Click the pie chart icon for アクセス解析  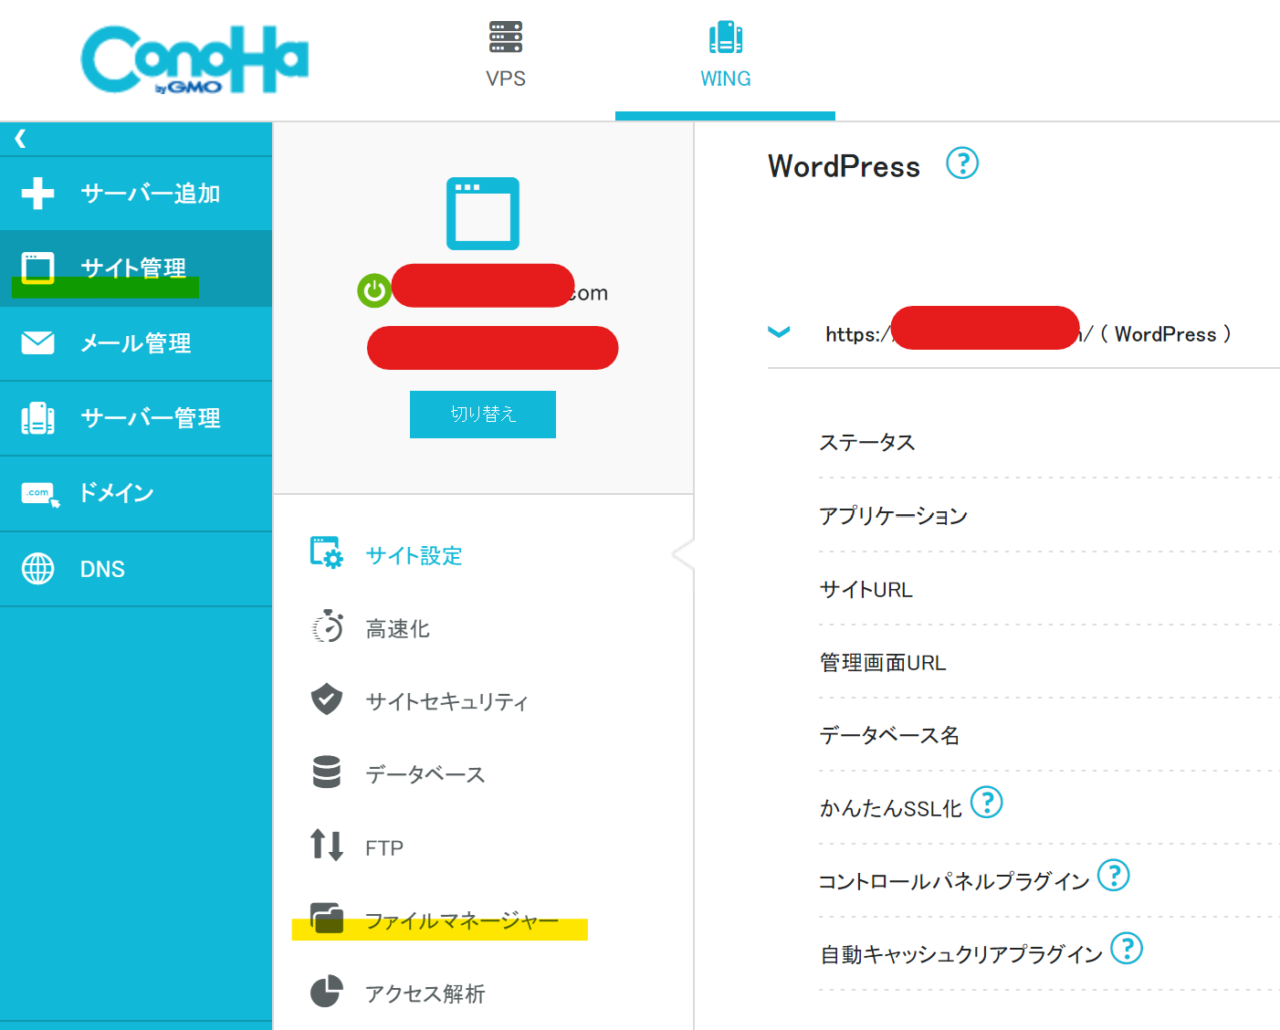point(326,991)
